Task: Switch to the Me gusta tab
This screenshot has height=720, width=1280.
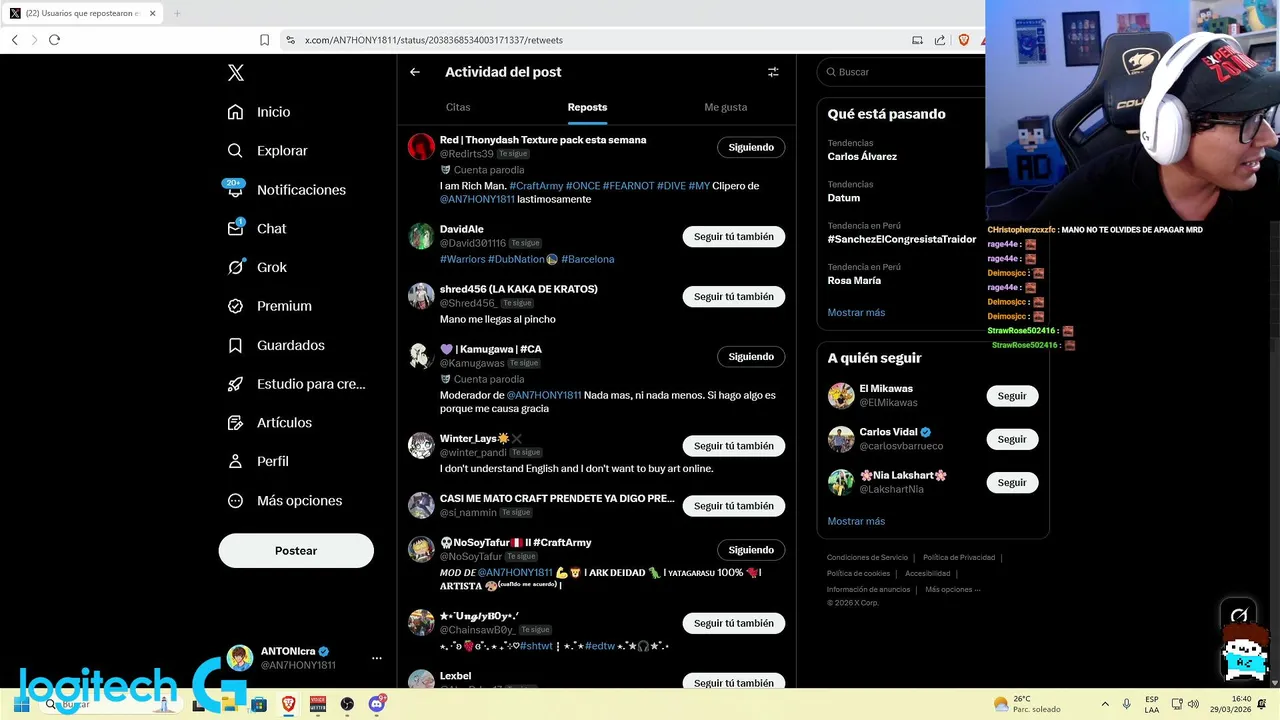Action: [726, 107]
